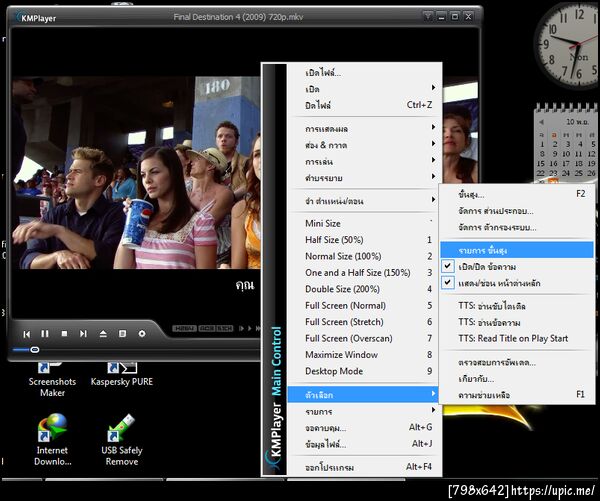Open Internet Download Manager desktop icon
Screen dimensions: 600x501
tap(52, 439)
